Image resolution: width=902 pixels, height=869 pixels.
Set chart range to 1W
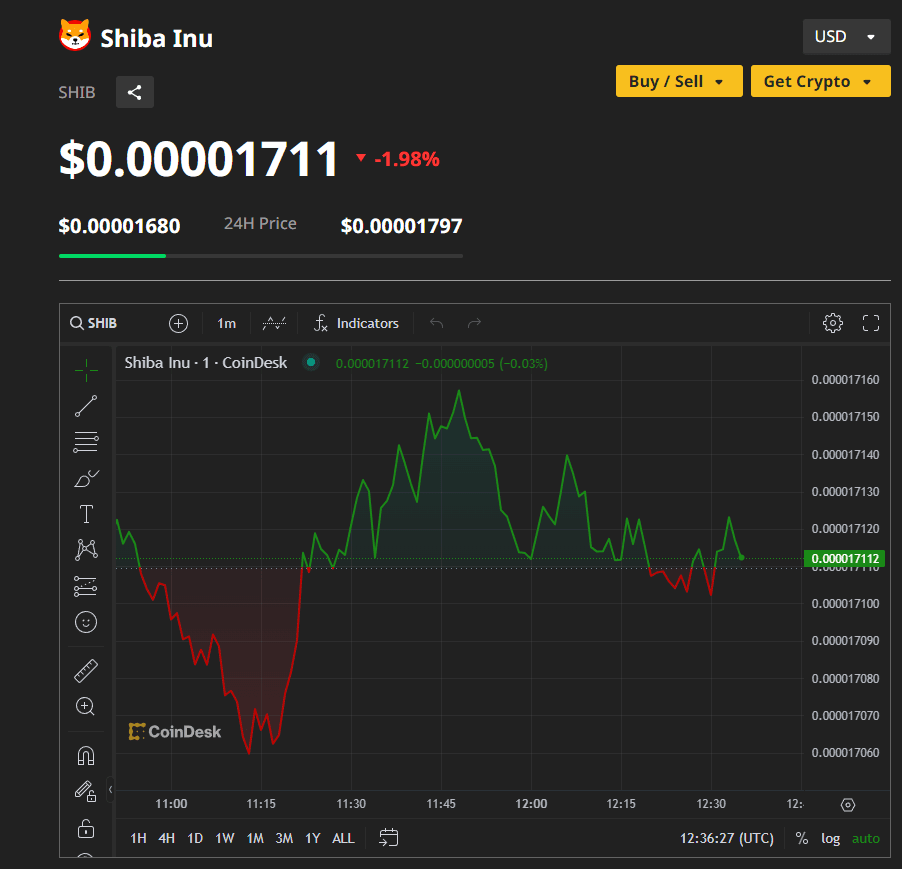(x=225, y=838)
